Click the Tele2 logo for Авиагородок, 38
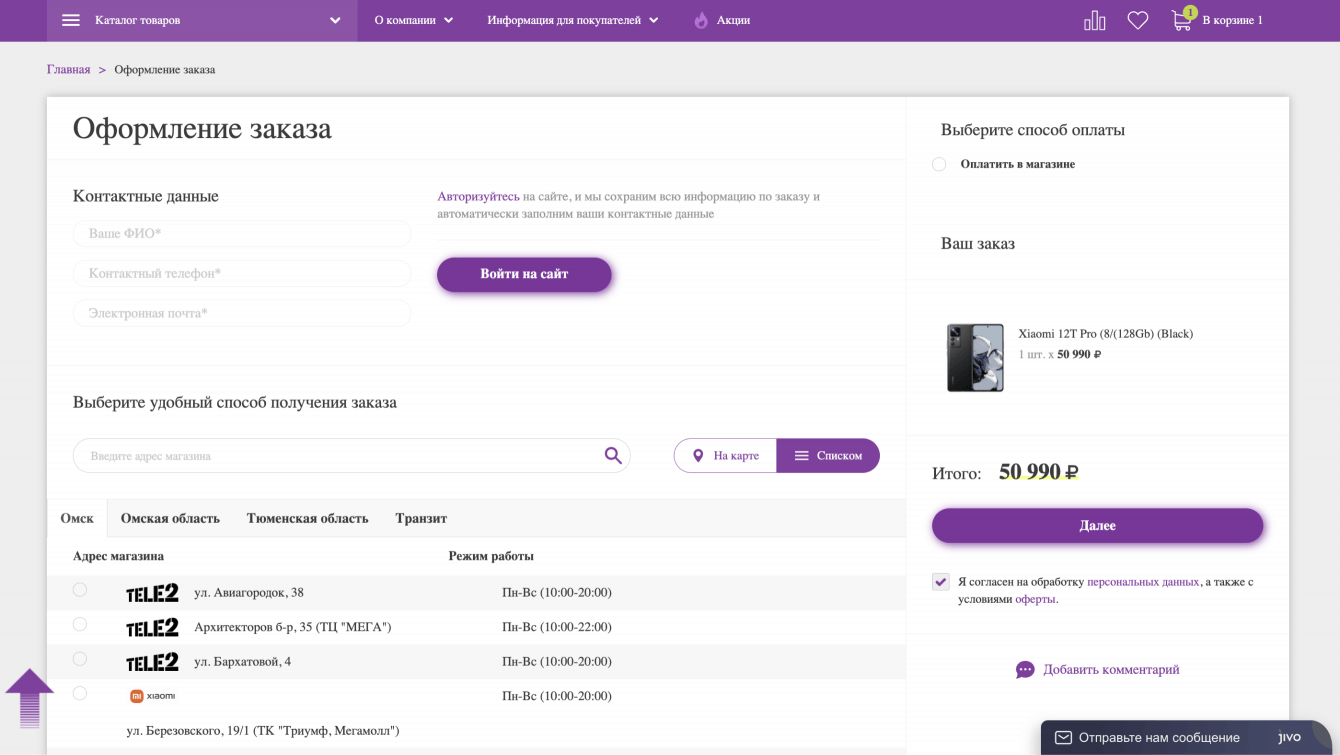 click(x=152, y=593)
